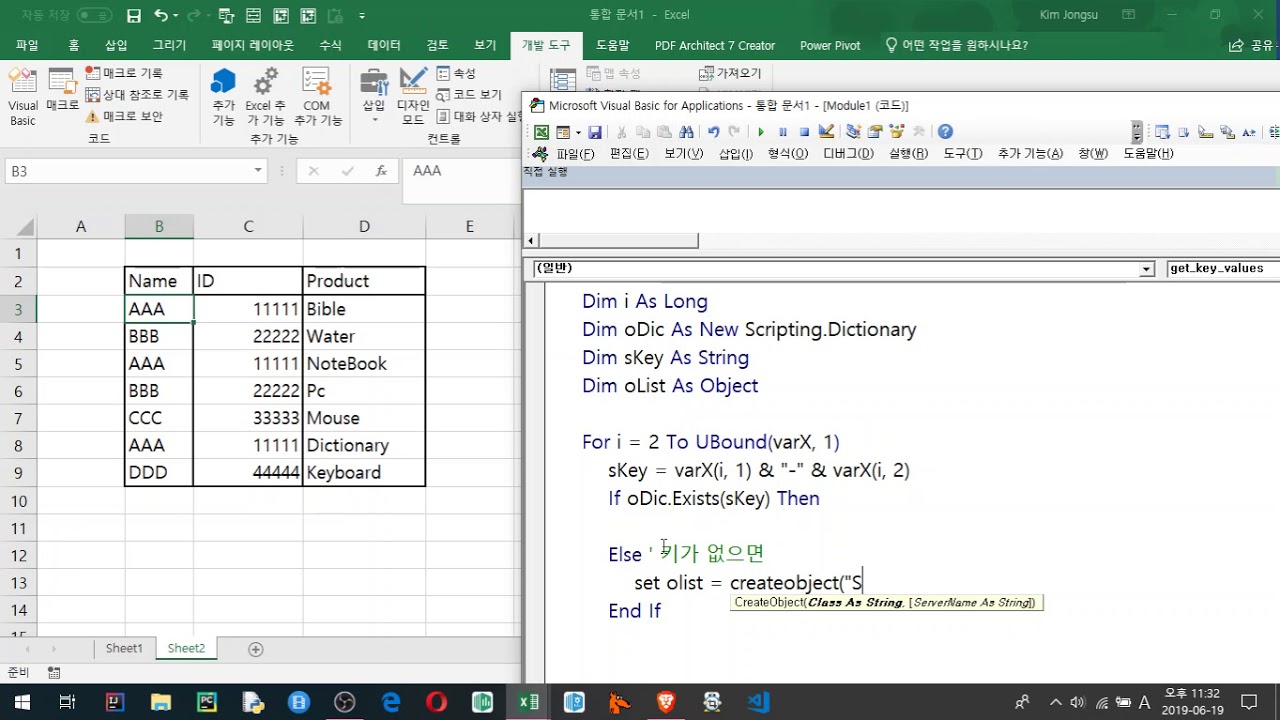Open 매크로 보안 (Macro Security)
The height and width of the screenshot is (720, 1280).
coord(124,116)
